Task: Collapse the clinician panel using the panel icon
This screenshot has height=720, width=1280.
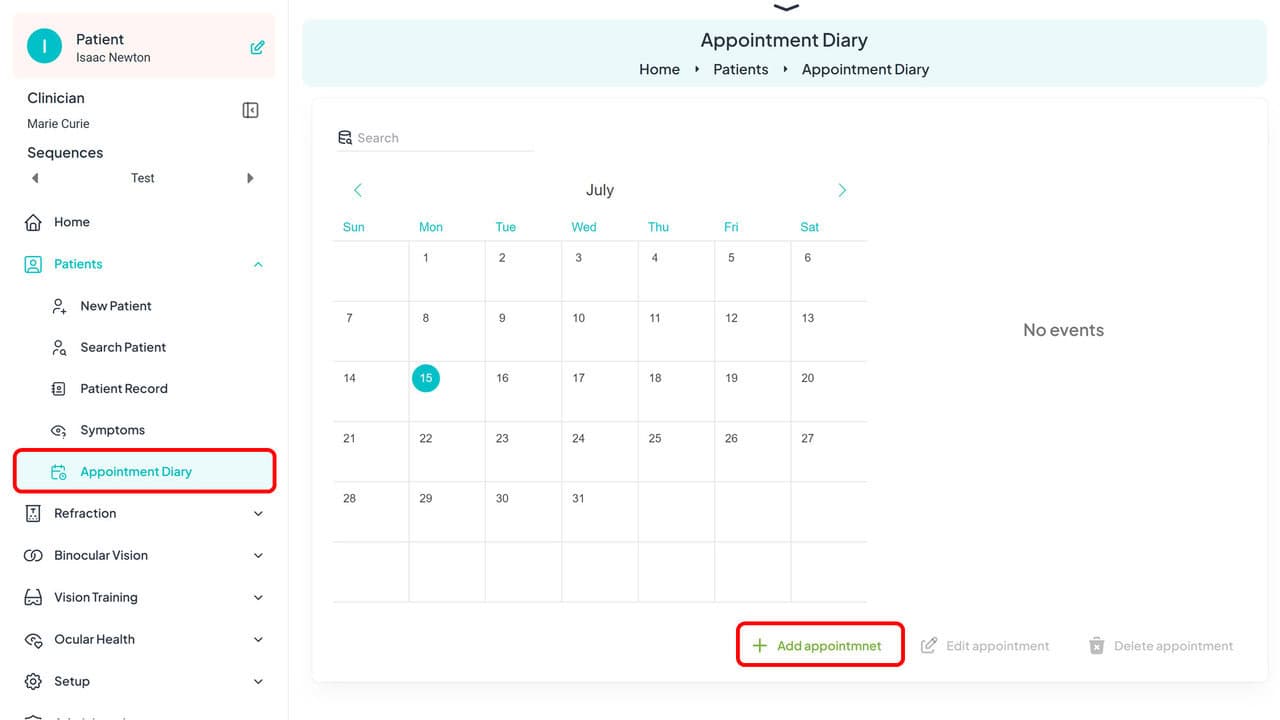Action: coord(250,110)
